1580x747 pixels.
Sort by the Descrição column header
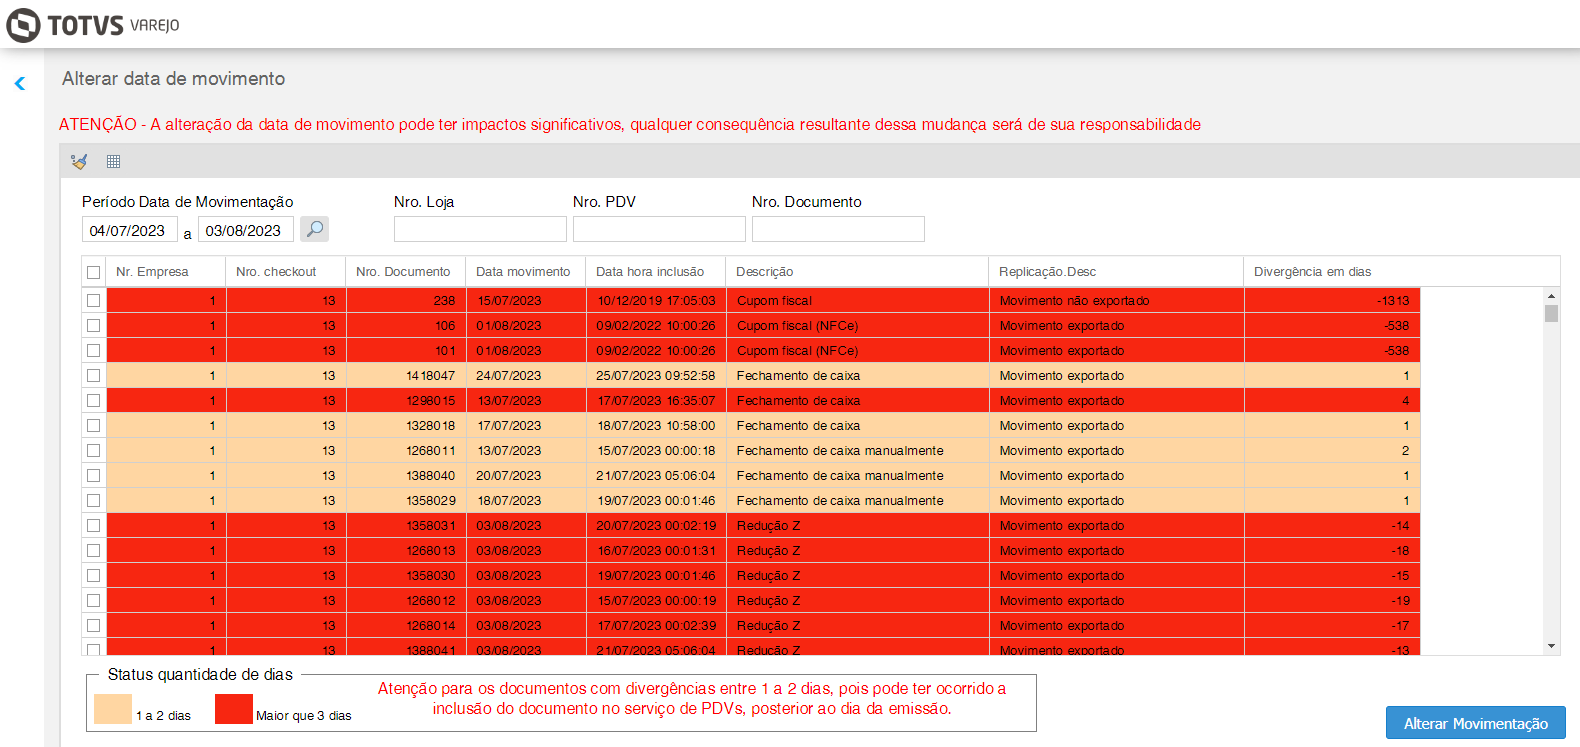[858, 272]
